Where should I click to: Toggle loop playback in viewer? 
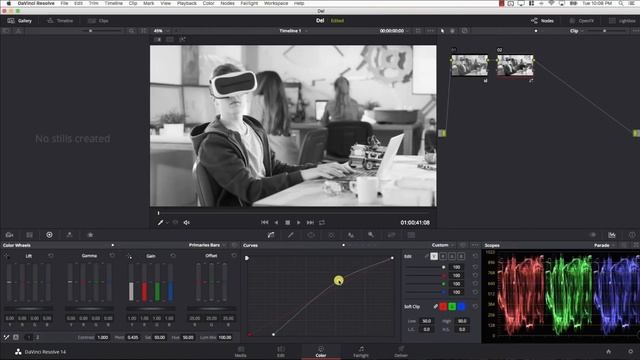point(322,222)
